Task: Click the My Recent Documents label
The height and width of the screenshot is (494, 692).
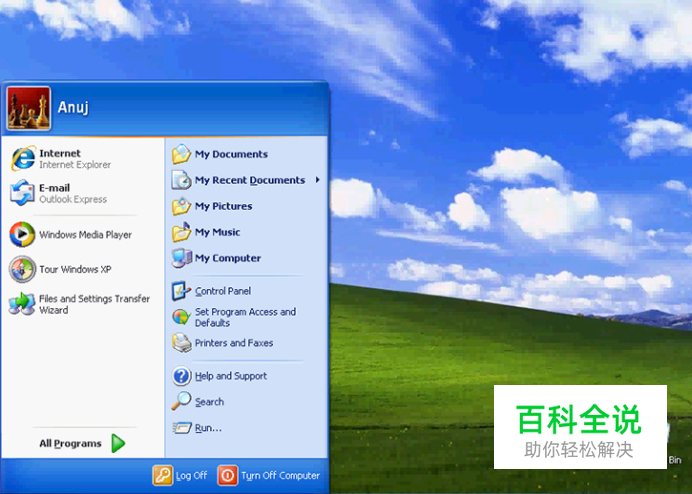Action: (x=250, y=180)
